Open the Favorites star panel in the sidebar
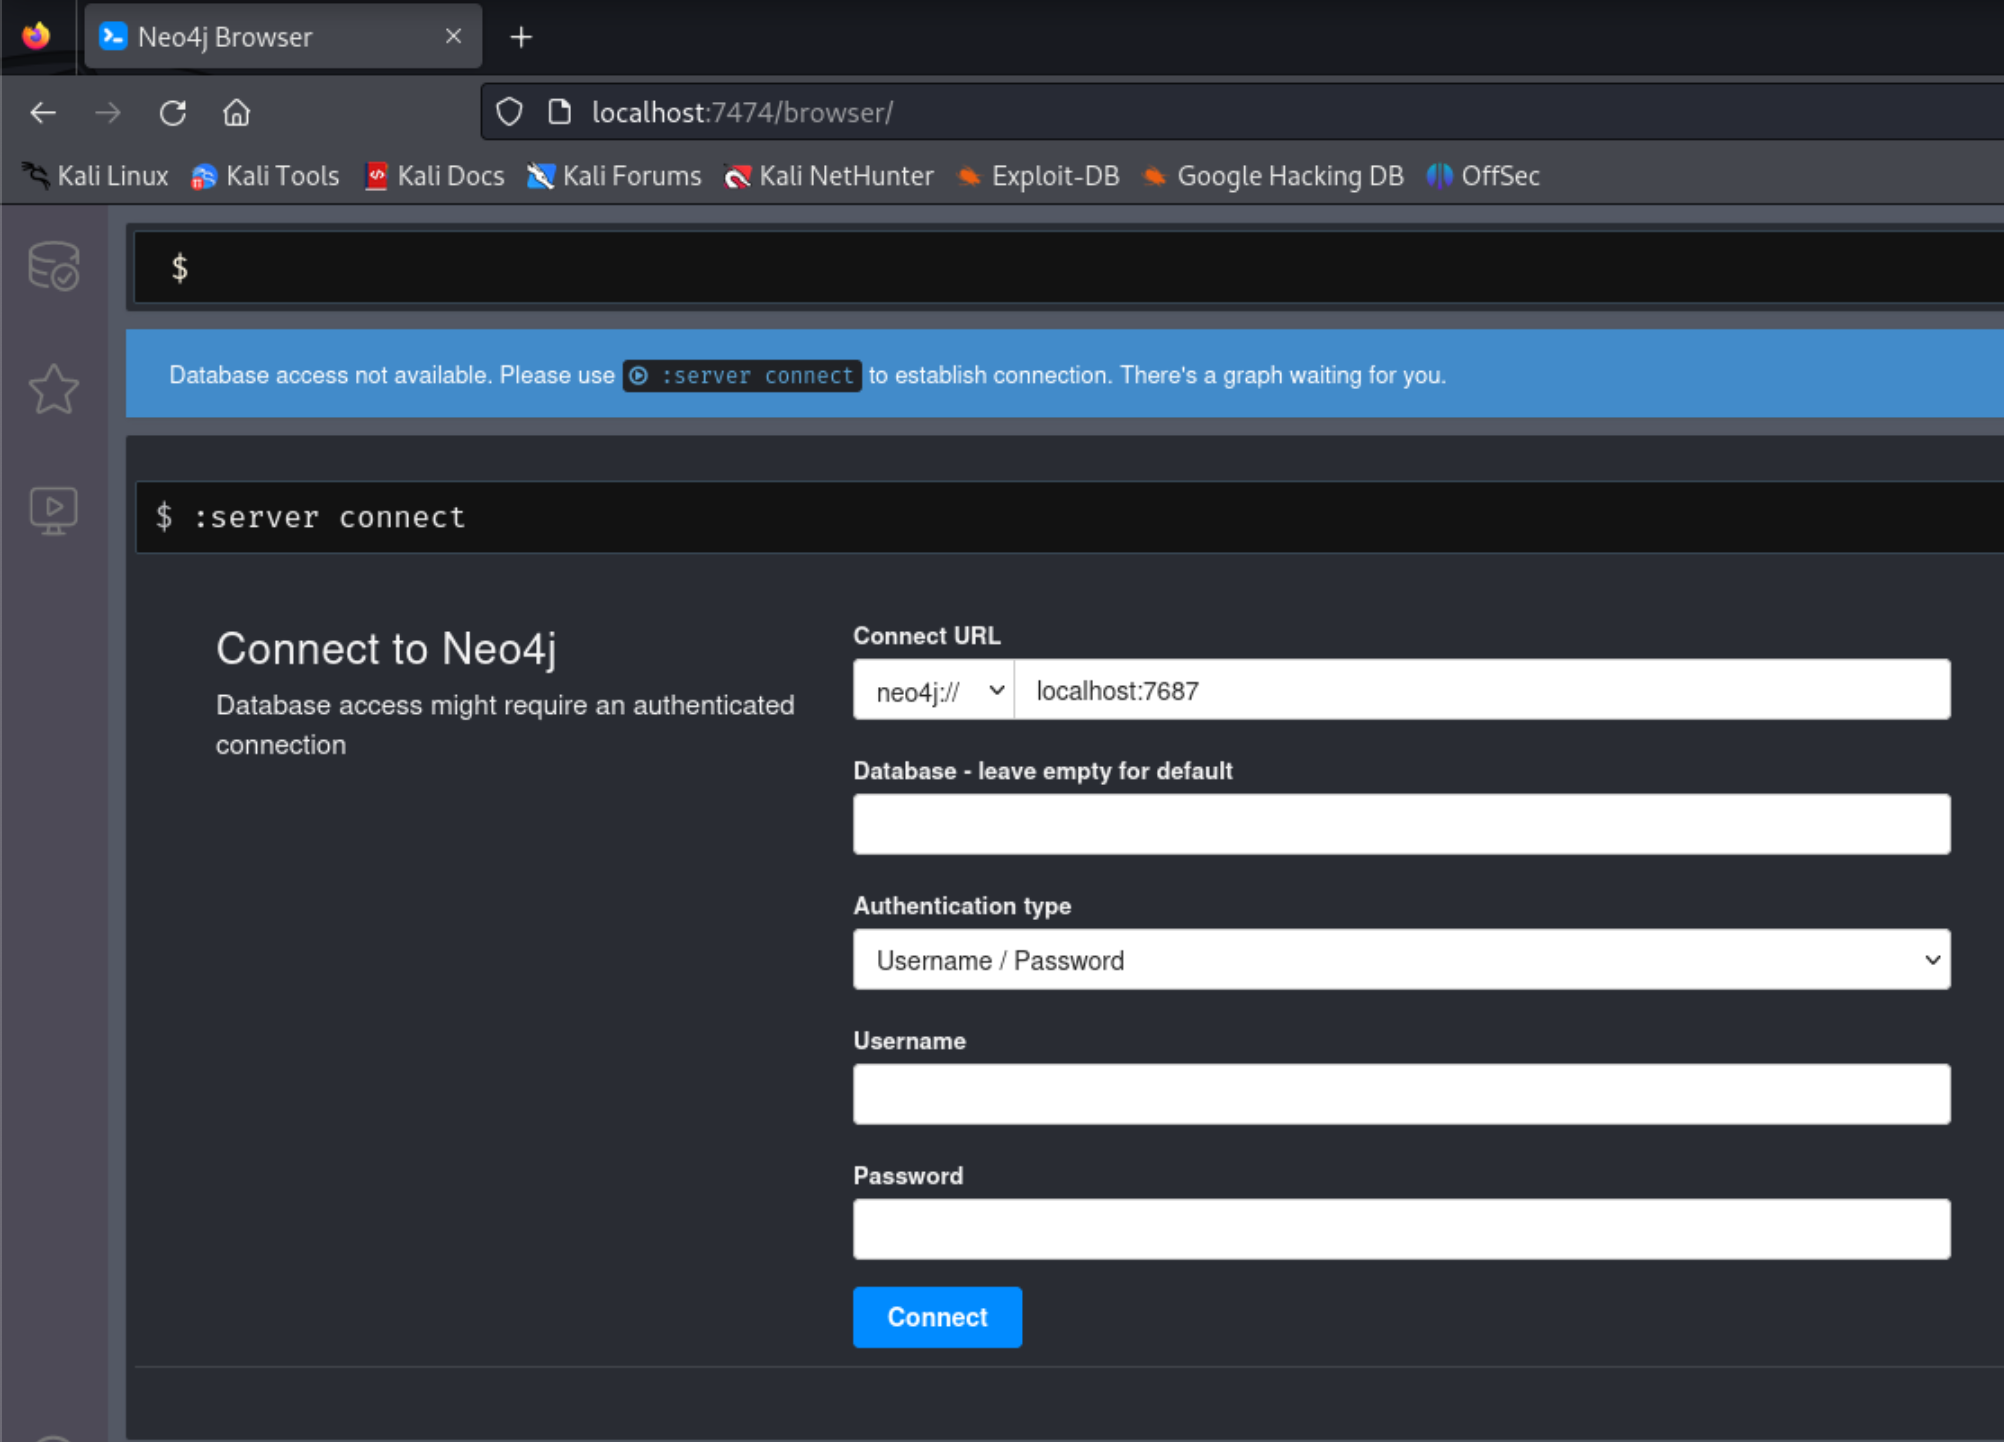 (52, 389)
